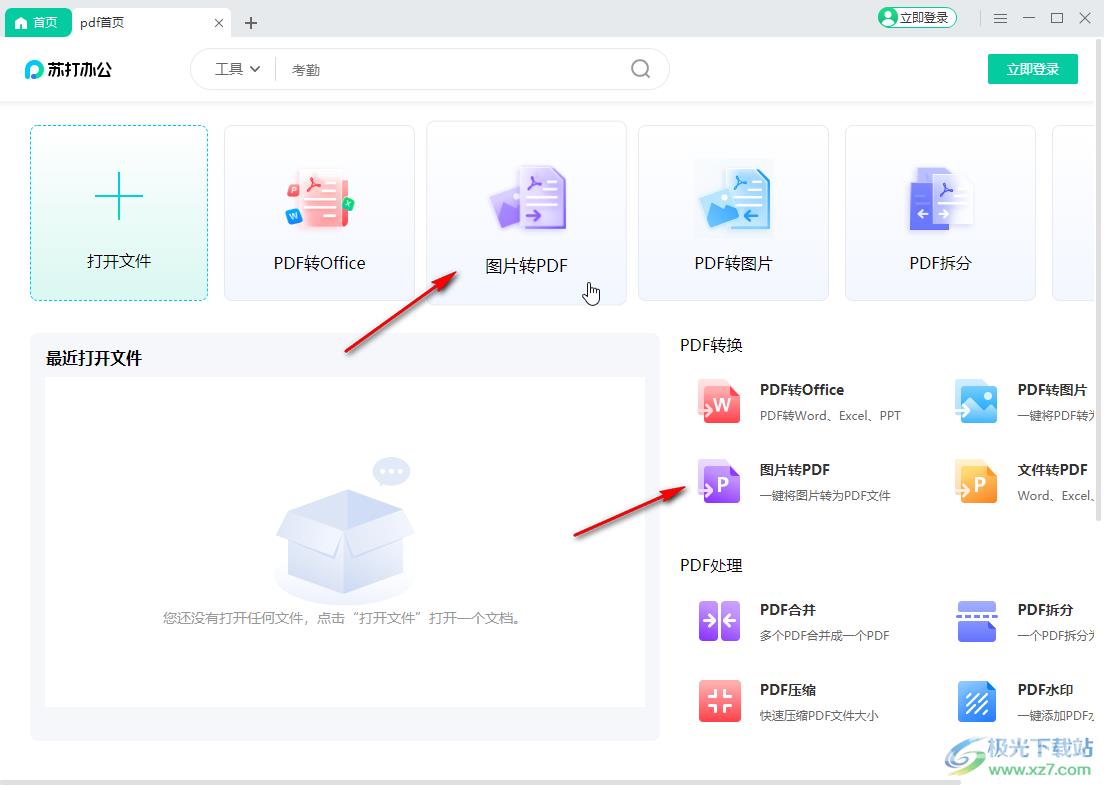Click blue picture icon for PDF转图片 list item

976,401
